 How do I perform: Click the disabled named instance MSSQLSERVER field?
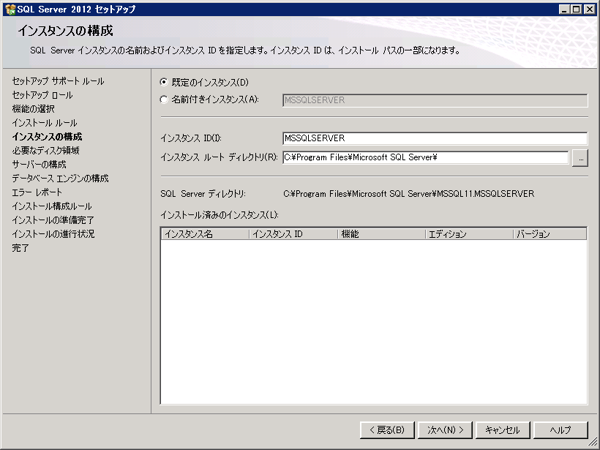click(x=435, y=100)
